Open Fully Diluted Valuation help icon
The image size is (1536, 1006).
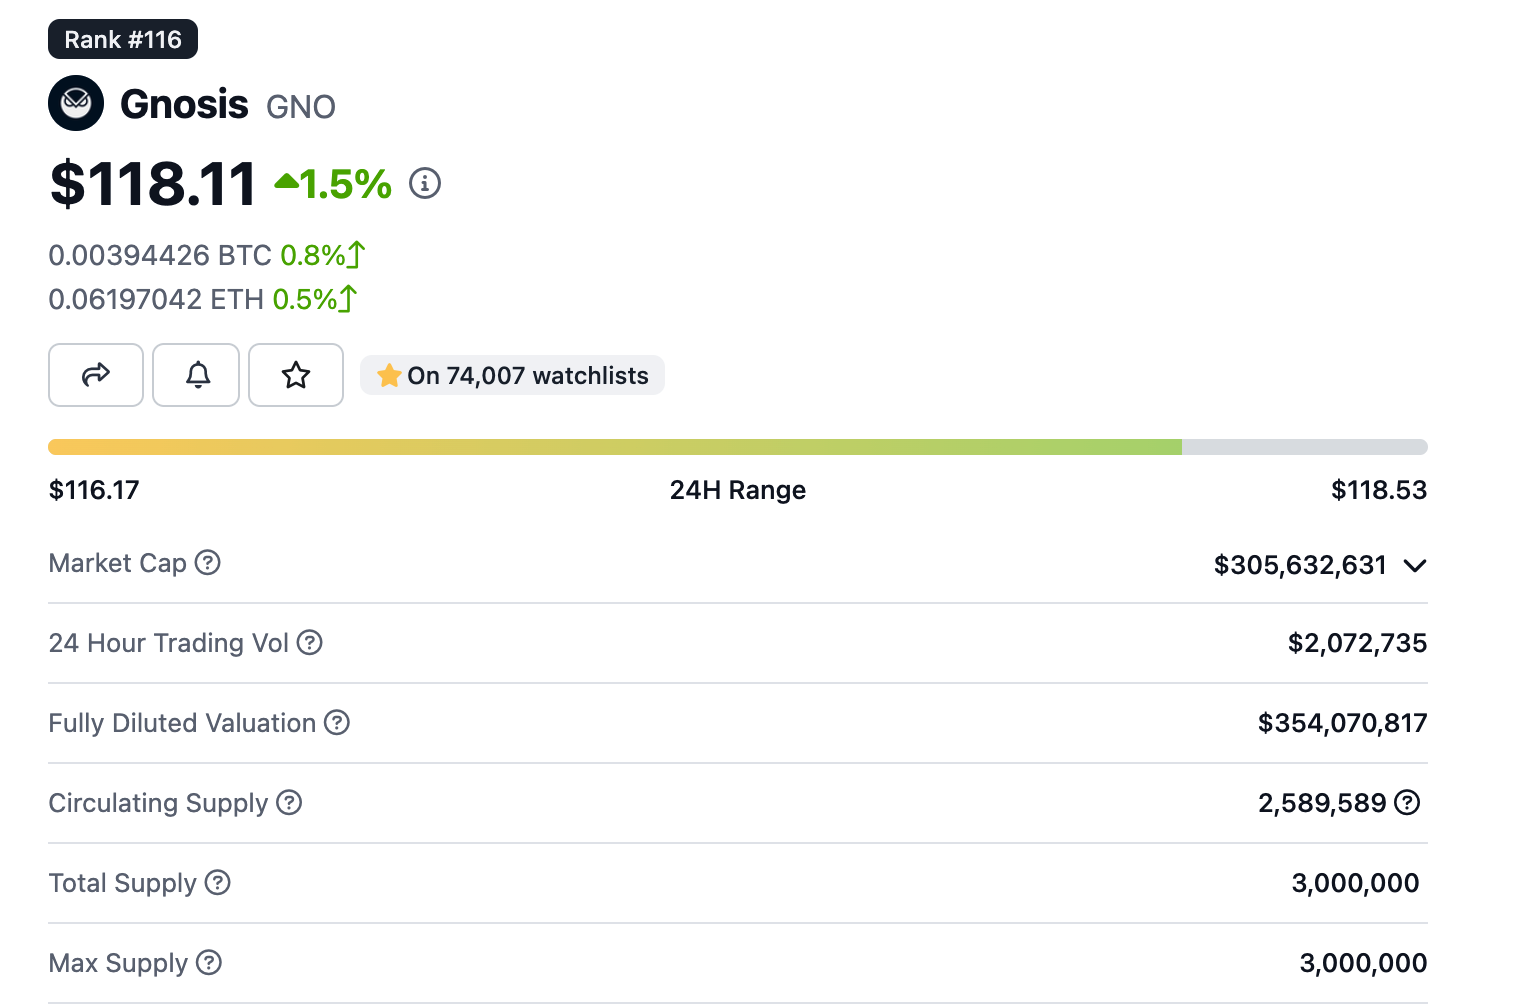click(337, 723)
